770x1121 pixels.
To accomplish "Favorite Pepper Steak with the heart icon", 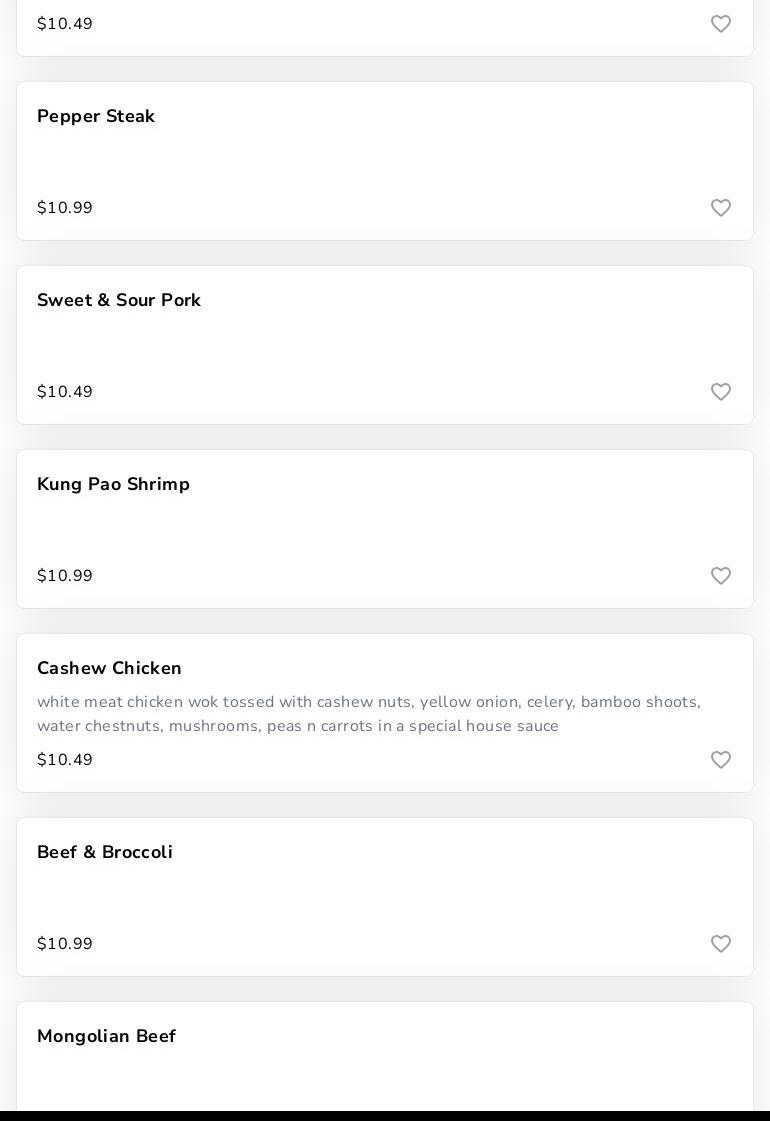I will click(721, 208).
